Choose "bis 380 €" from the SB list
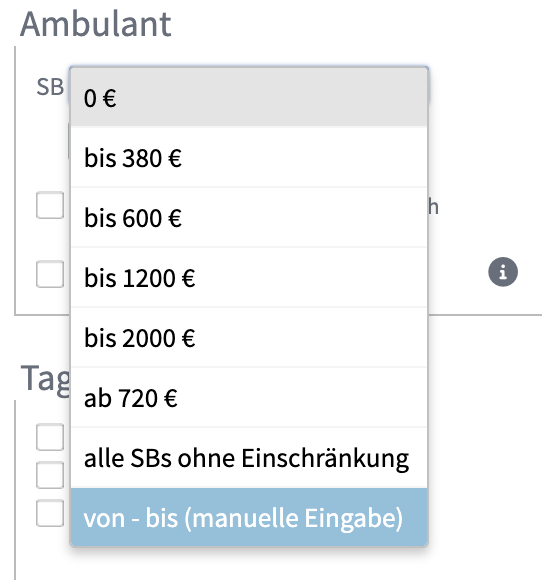 pyautogui.click(x=249, y=158)
